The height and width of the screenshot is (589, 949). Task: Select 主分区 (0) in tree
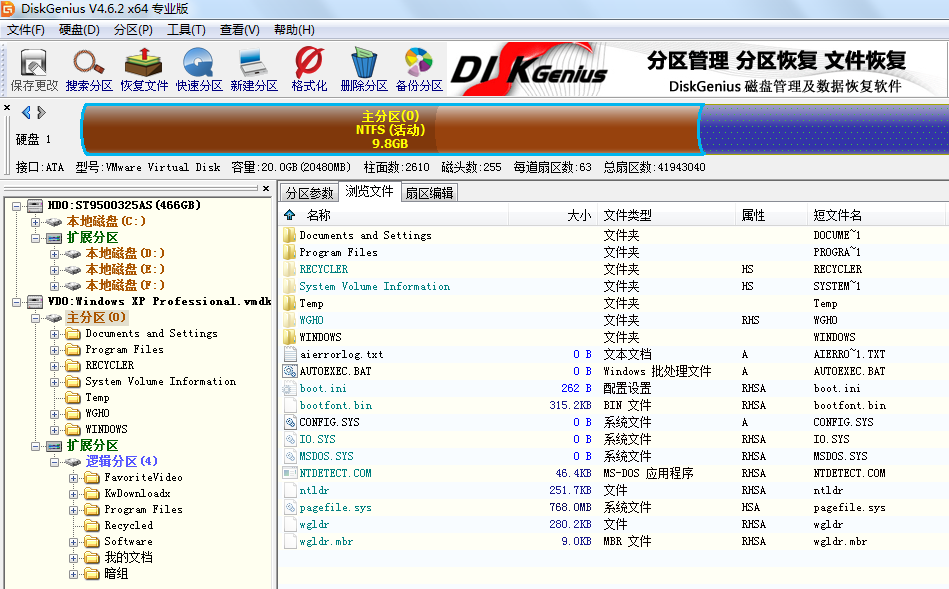[96, 317]
